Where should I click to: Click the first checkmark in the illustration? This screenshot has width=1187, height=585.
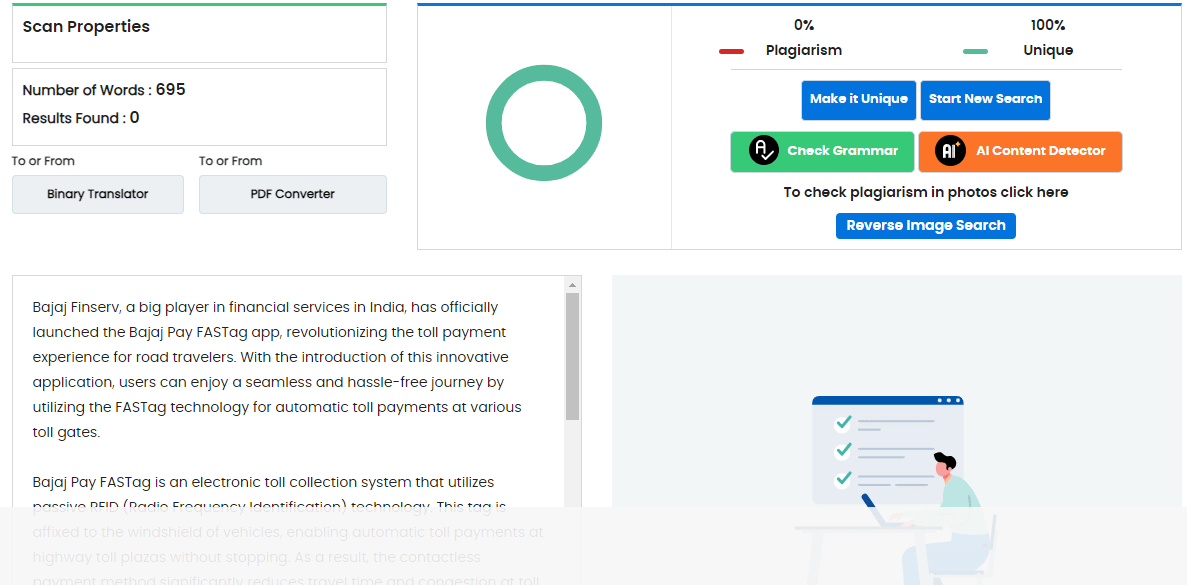coord(843,423)
